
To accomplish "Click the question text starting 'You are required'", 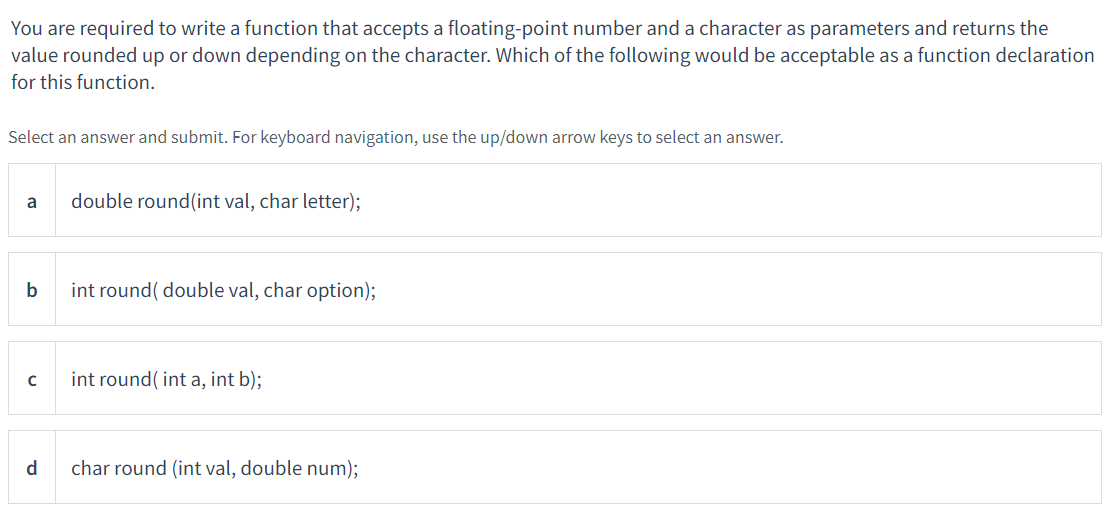I will coord(552,56).
